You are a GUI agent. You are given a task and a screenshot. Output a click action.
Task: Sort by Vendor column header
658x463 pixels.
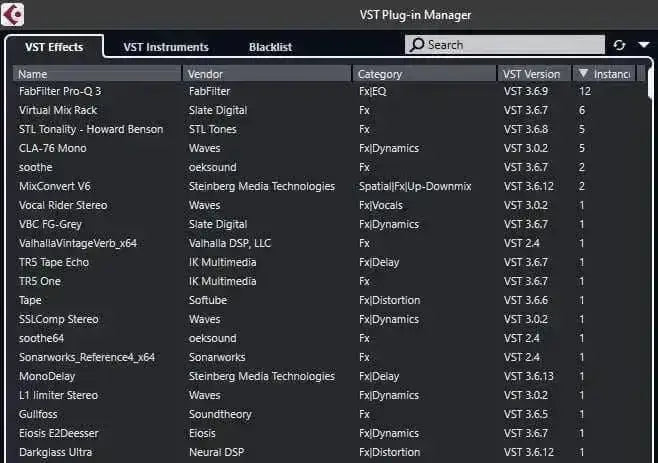pyautogui.click(x=267, y=74)
